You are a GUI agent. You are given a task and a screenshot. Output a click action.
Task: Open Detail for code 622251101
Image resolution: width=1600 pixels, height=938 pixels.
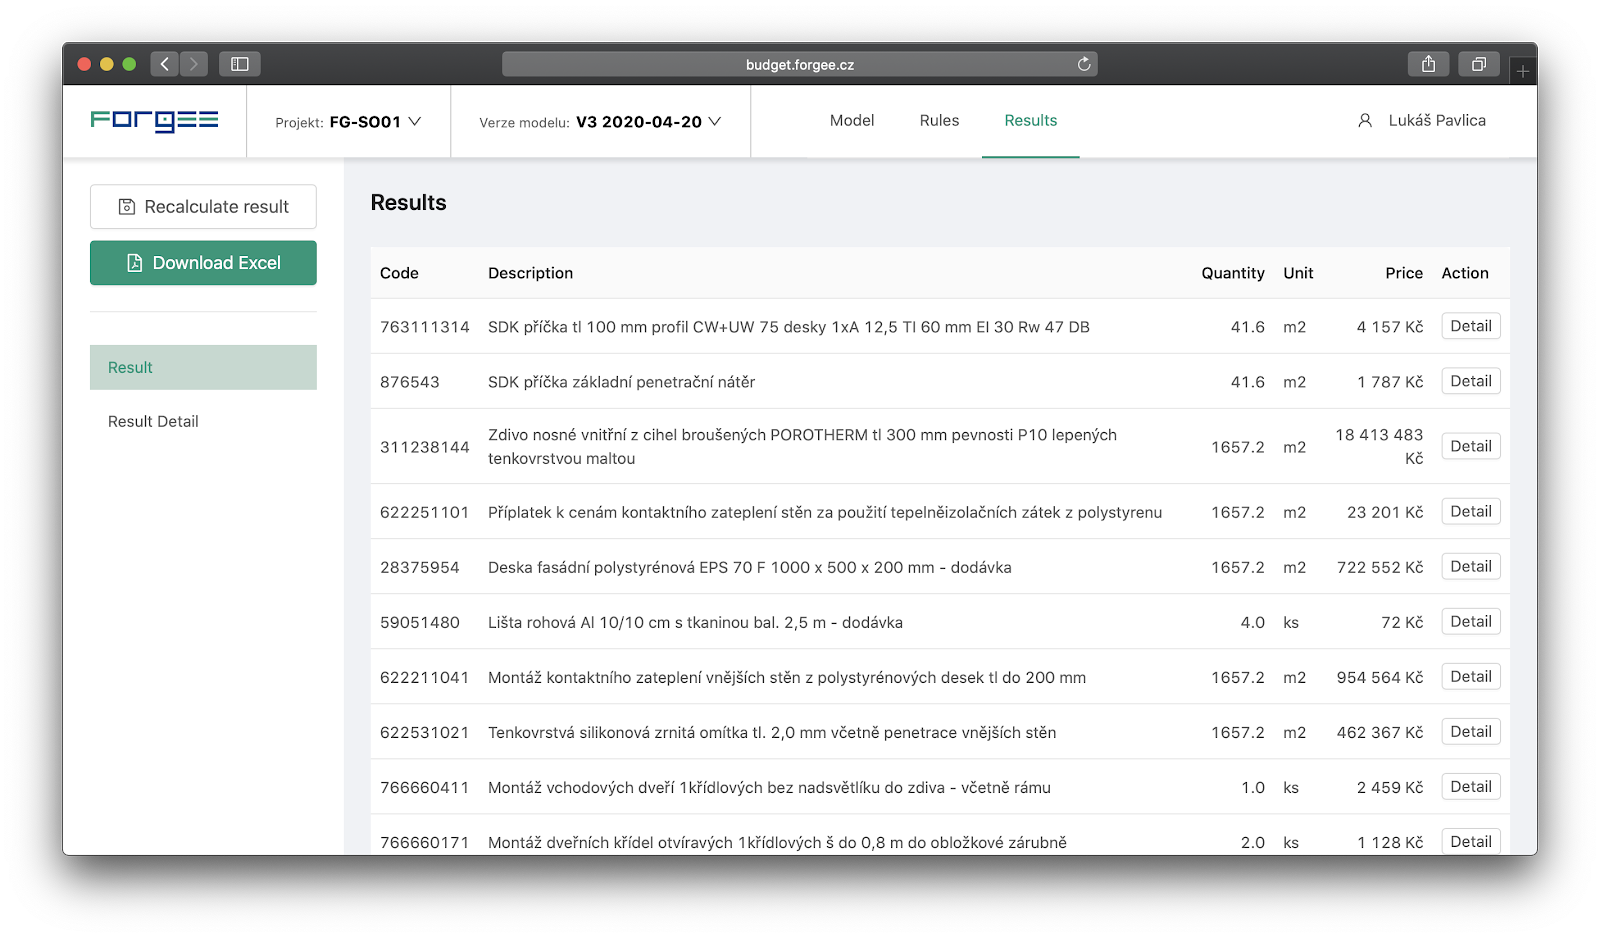pyautogui.click(x=1471, y=511)
